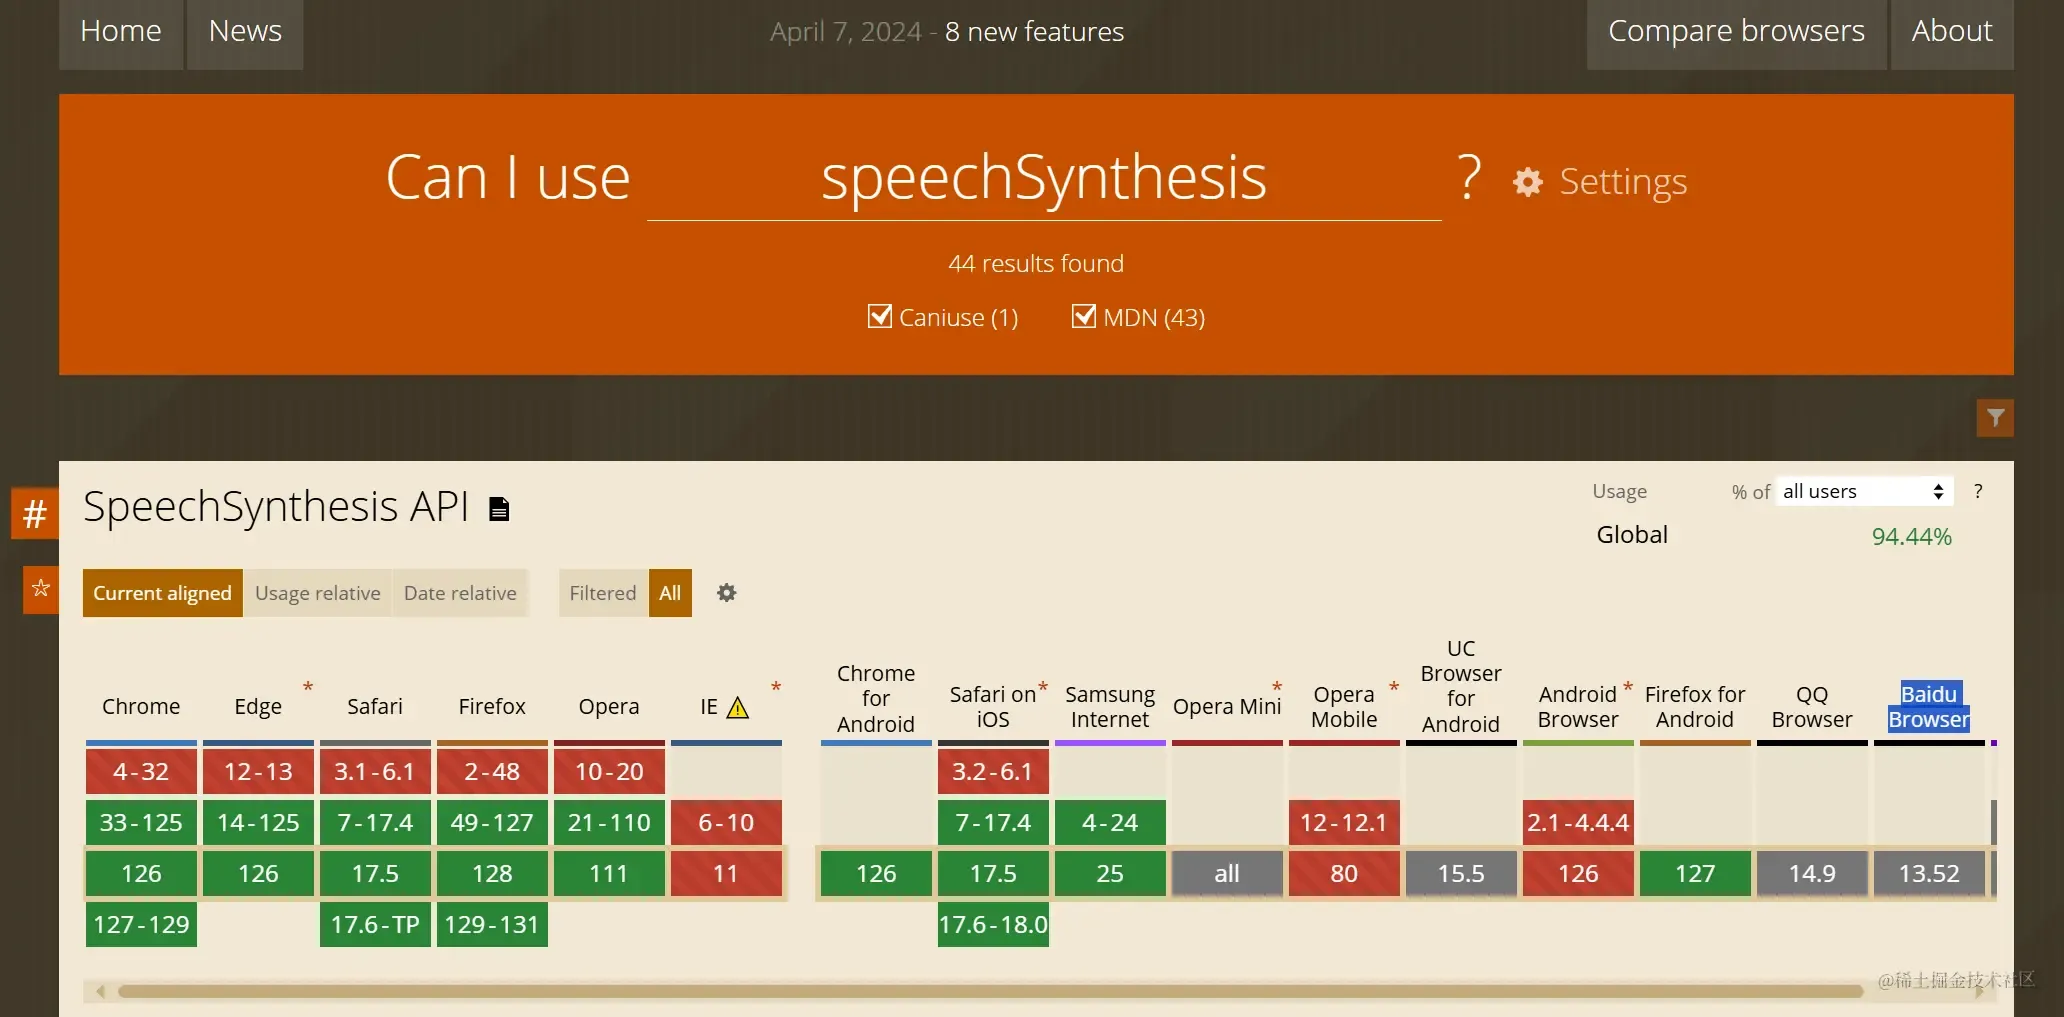Image resolution: width=2064 pixels, height=1017 pixels.
Task: Select UC Browser cell 15.5
Action: (x=1461, y=873)
